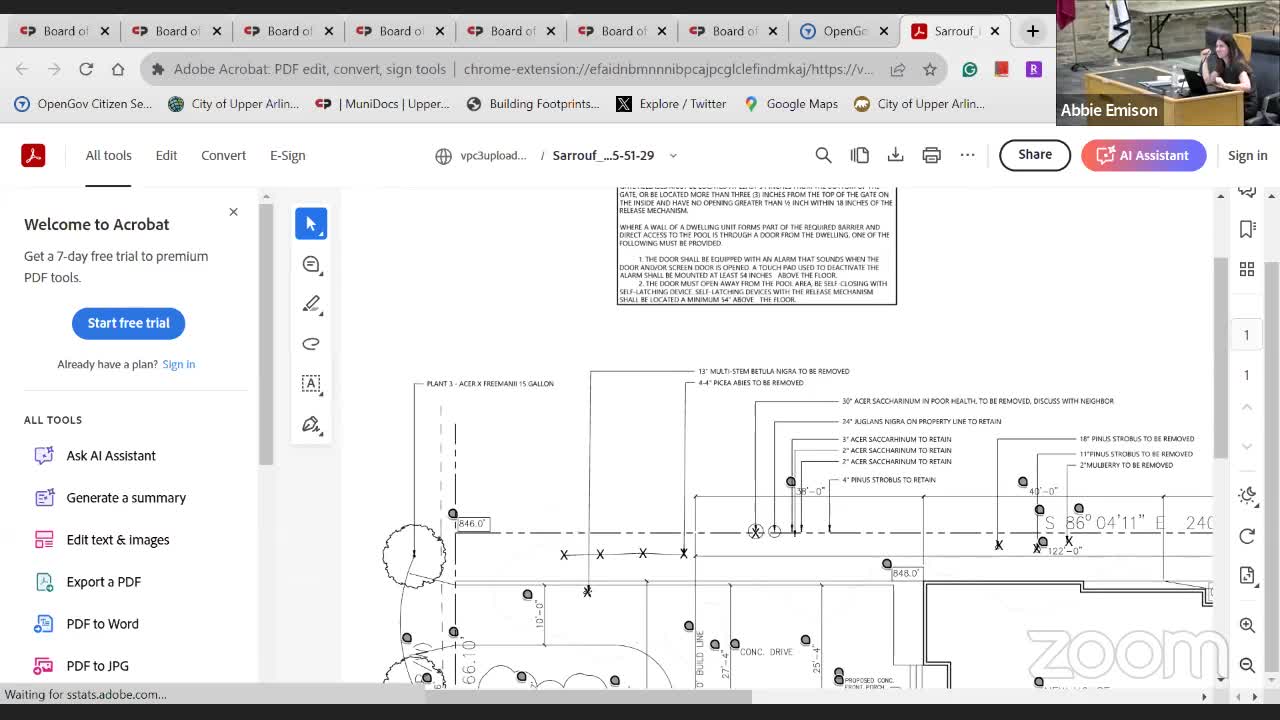Print the document using printer icon
The height and width of the screenshot is (720, 1280).
[x=931, y=155]
